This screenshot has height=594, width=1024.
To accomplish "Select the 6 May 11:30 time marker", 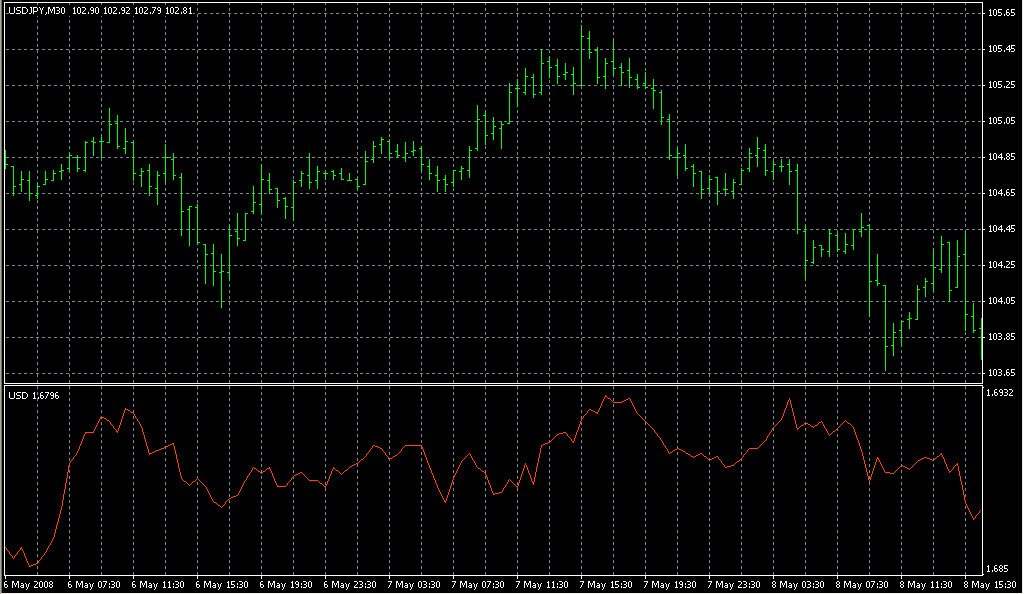I will [x=160, y=584].
